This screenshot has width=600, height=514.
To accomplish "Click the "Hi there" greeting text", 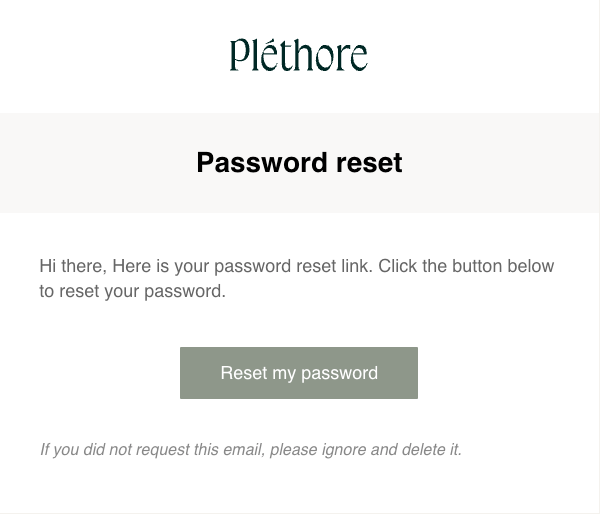I will [x=73, y=266].
